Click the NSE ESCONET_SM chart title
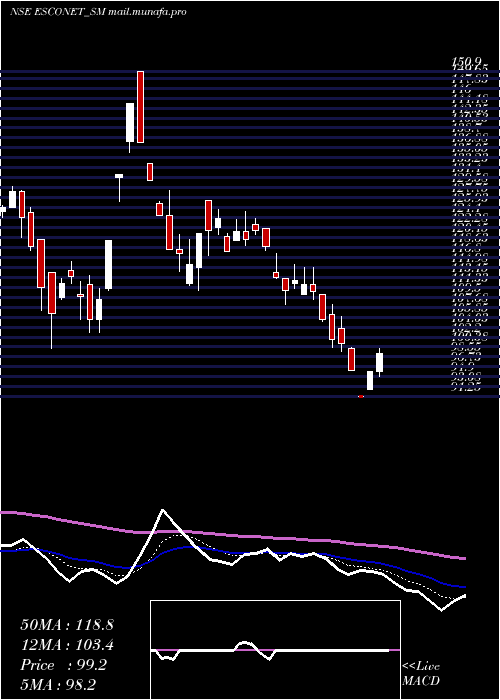 (98, 12)
